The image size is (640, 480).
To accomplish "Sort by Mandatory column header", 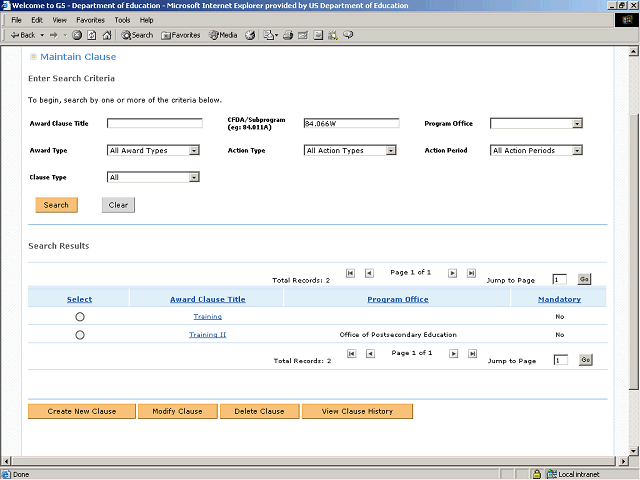I will [x=559, y=299].
